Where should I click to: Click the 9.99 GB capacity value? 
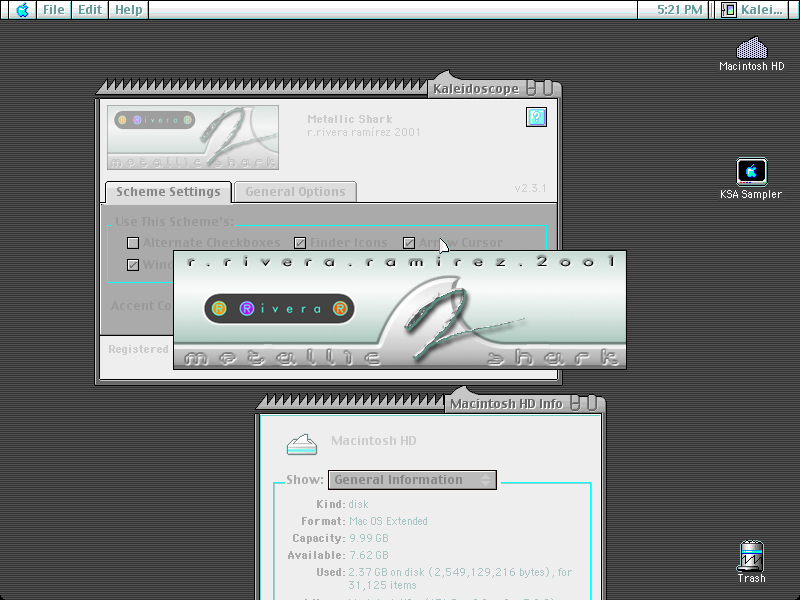[368, 538]
